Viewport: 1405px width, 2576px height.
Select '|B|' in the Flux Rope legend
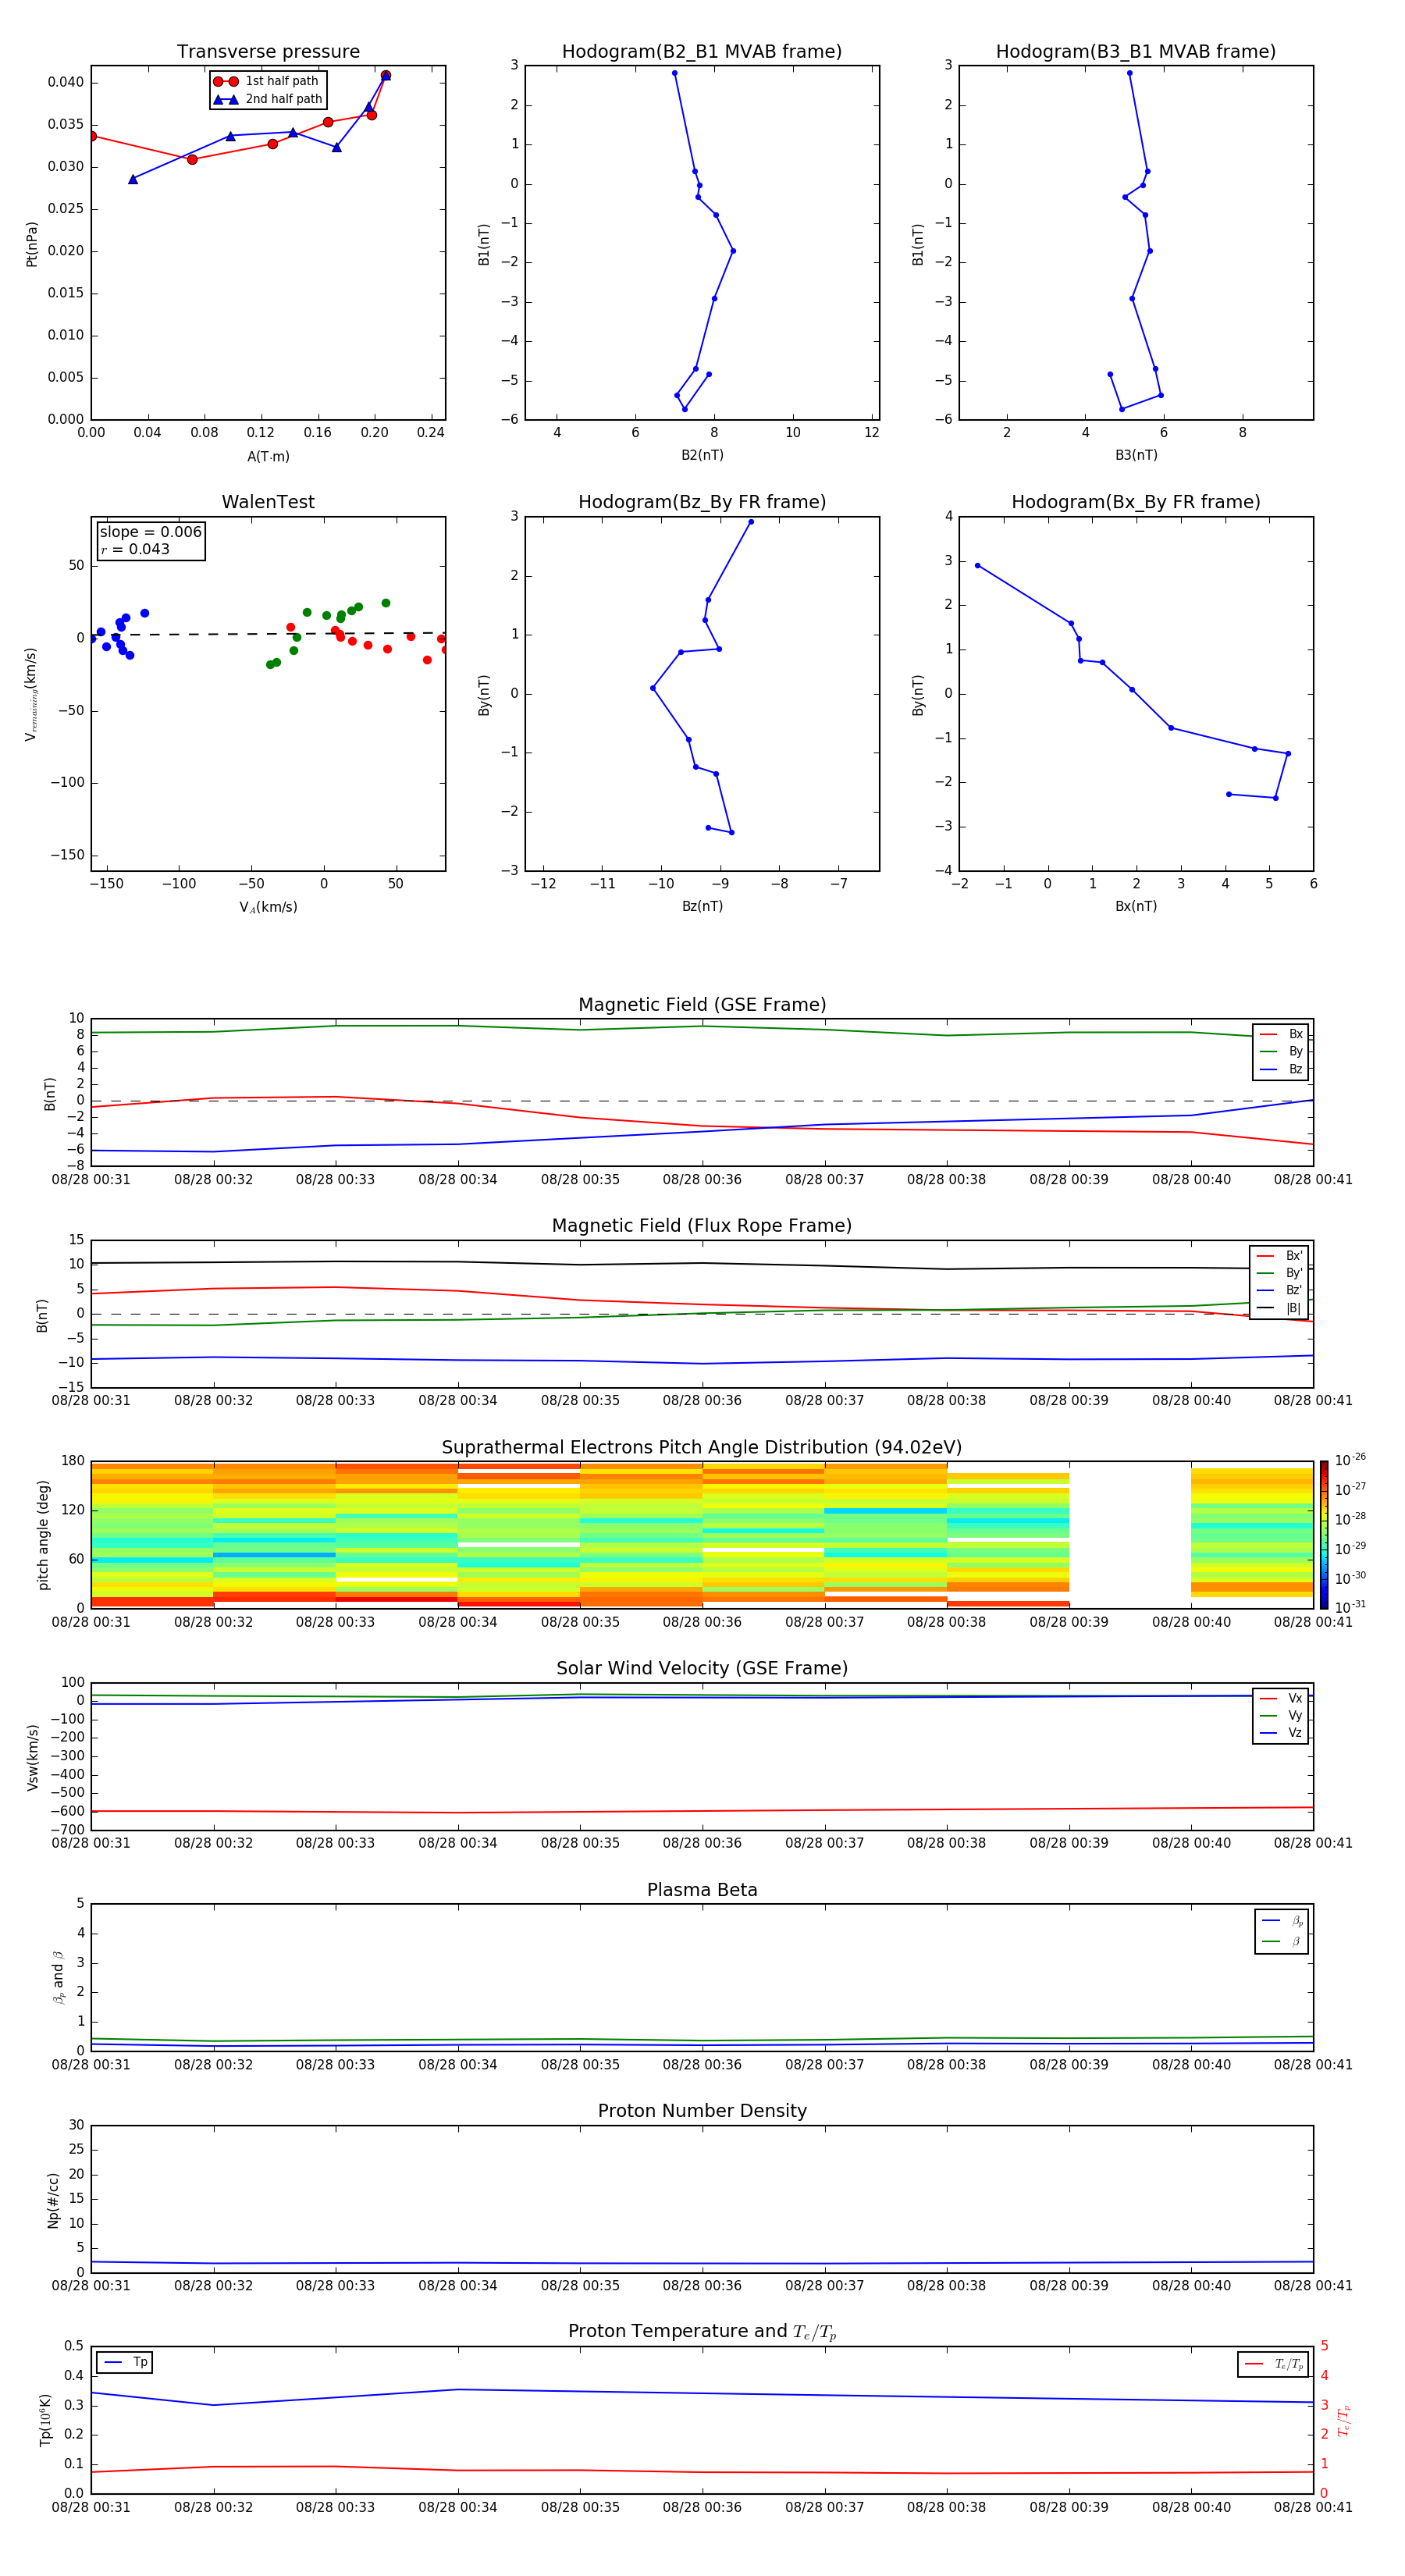pyautogui.click(x=1279, y=1308)
